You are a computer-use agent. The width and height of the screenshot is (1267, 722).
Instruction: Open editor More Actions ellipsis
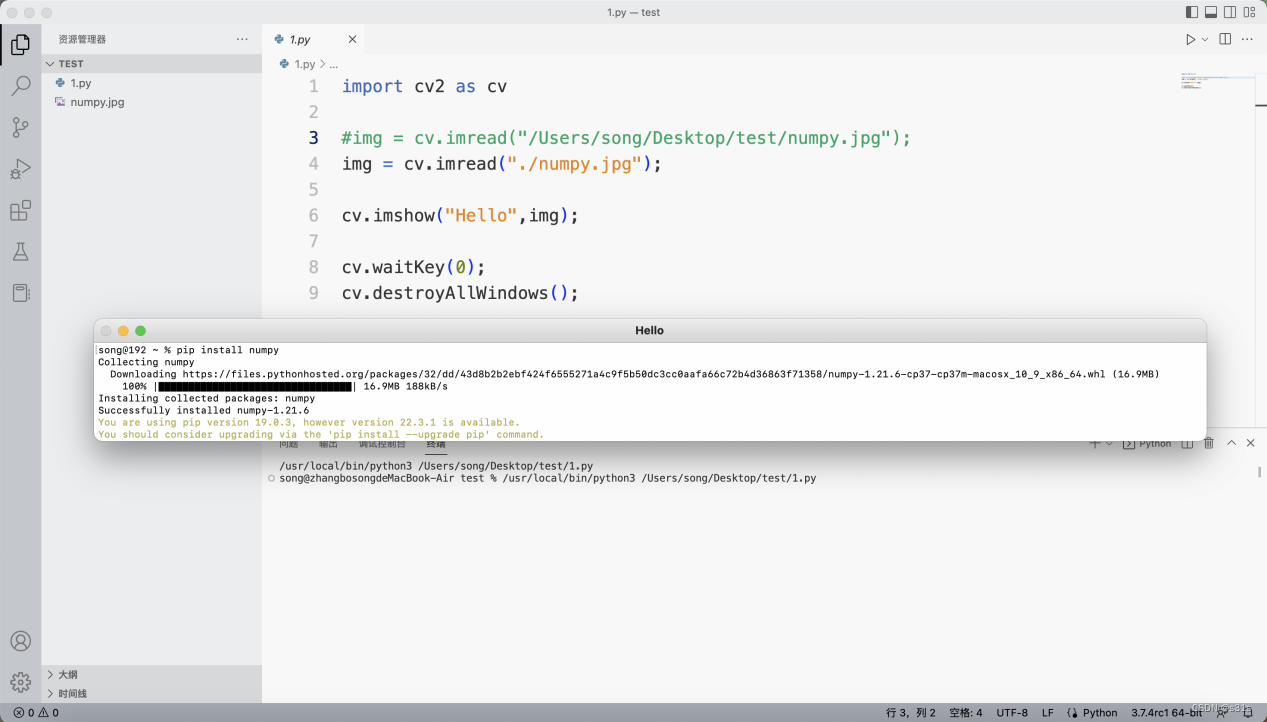tap(1247, 39)
